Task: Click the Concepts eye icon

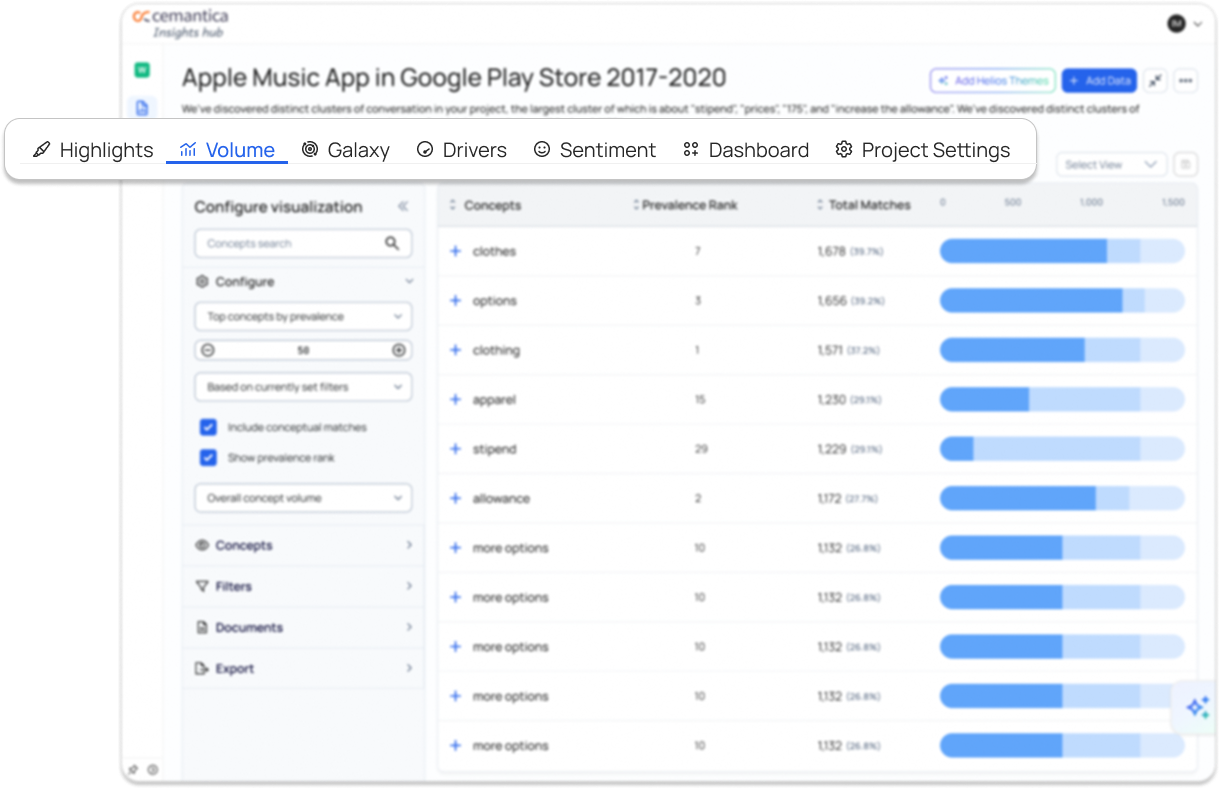Action: [202, 545]
